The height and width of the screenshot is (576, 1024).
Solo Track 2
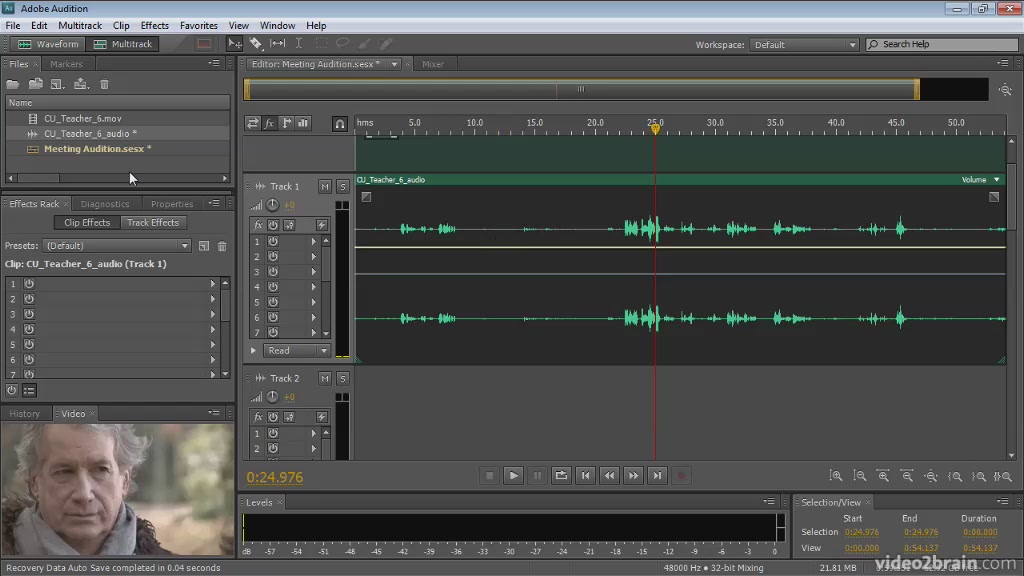tap(342, 379)
